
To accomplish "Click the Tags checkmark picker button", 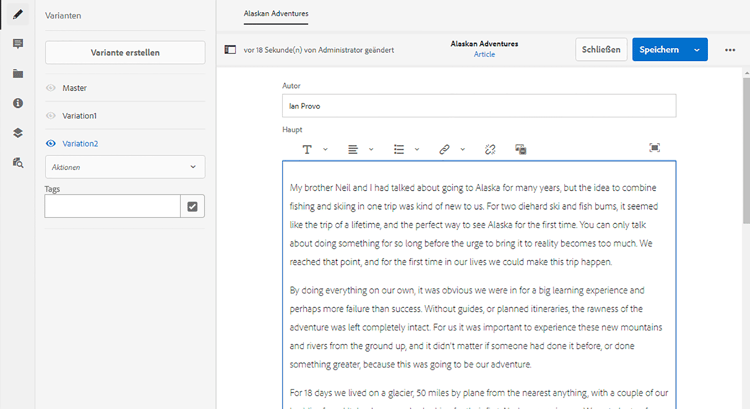I will coord(192,206).
